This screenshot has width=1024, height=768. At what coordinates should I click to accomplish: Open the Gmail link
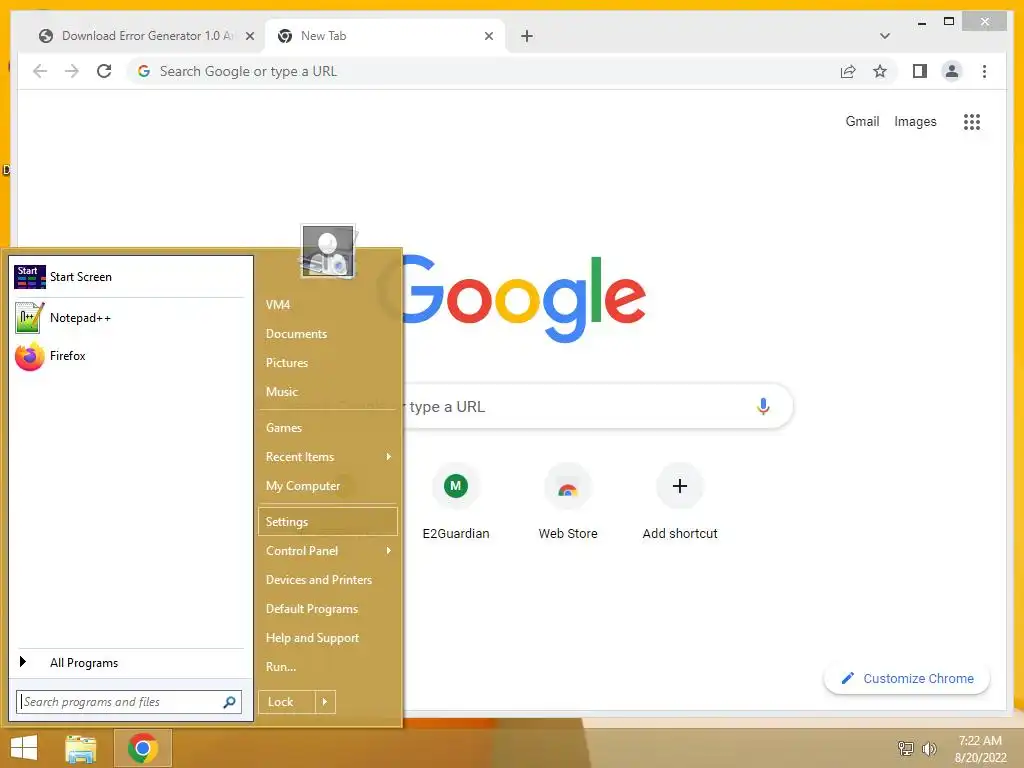(862, 121)
